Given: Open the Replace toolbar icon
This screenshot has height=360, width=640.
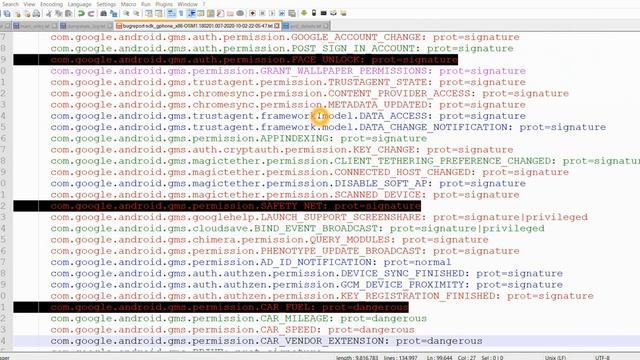Looking at the screenshot, I should point(114,13).
